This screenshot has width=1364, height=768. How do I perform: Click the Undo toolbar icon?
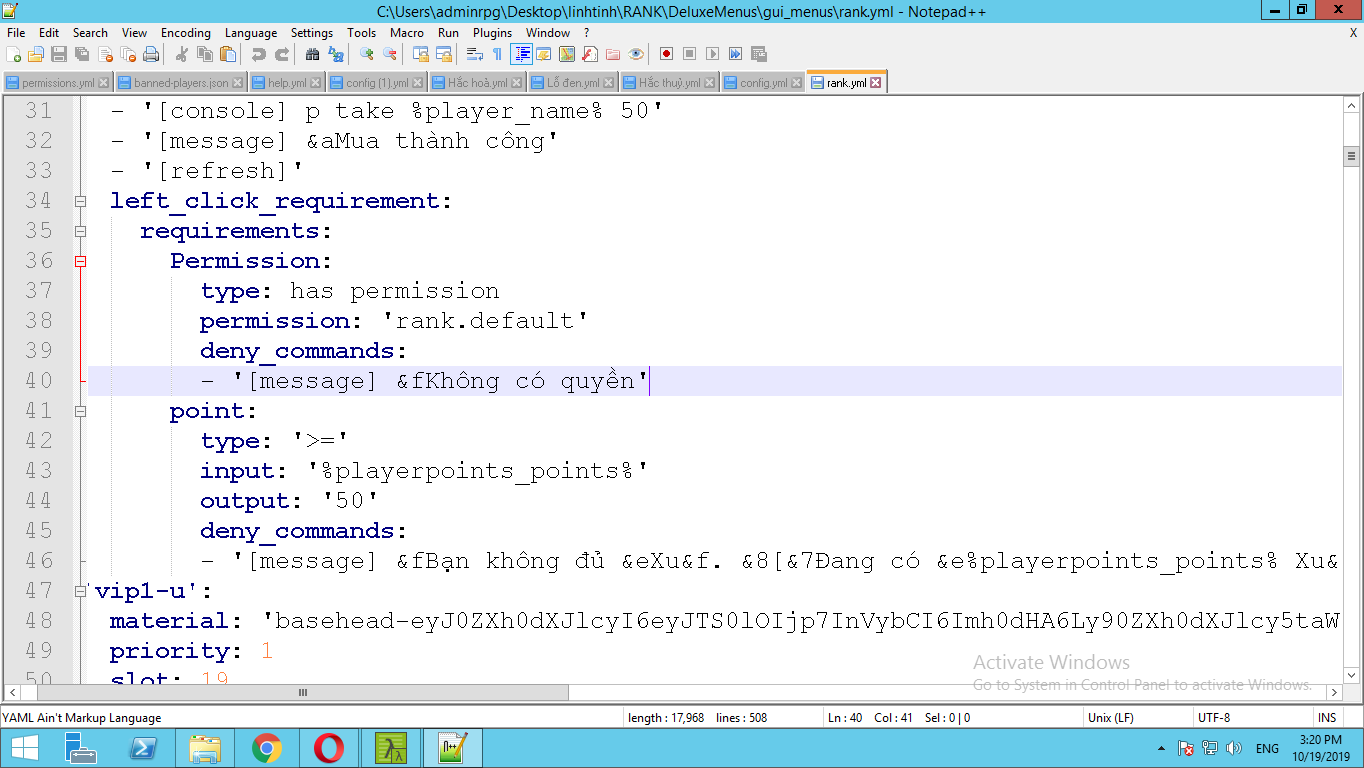259,54
